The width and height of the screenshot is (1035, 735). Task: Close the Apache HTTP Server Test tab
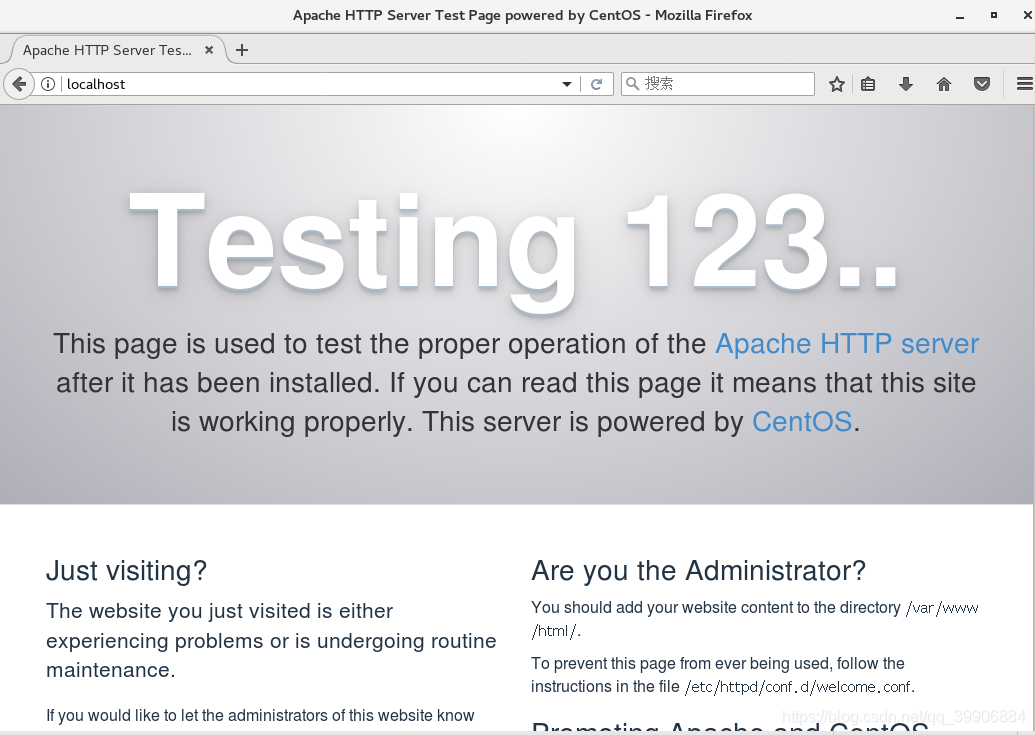point(209,50)
